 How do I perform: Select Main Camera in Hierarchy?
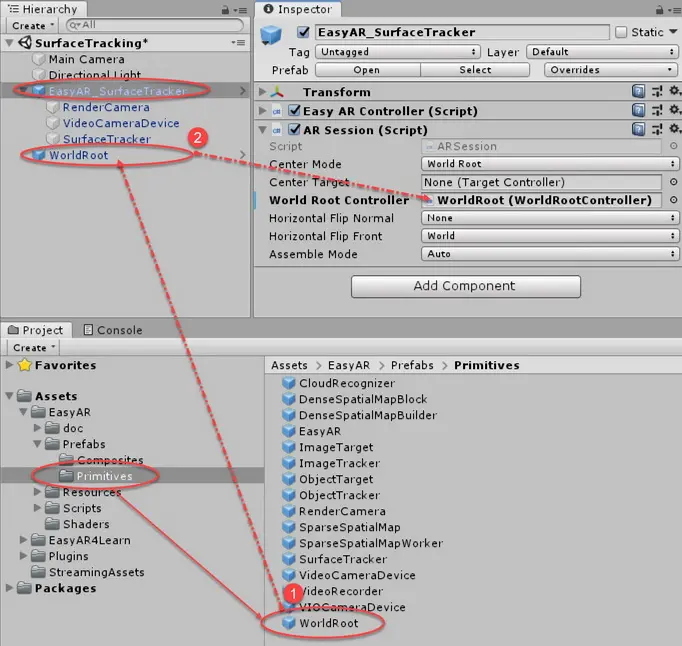pyautogui.click(x=87, y=59)
